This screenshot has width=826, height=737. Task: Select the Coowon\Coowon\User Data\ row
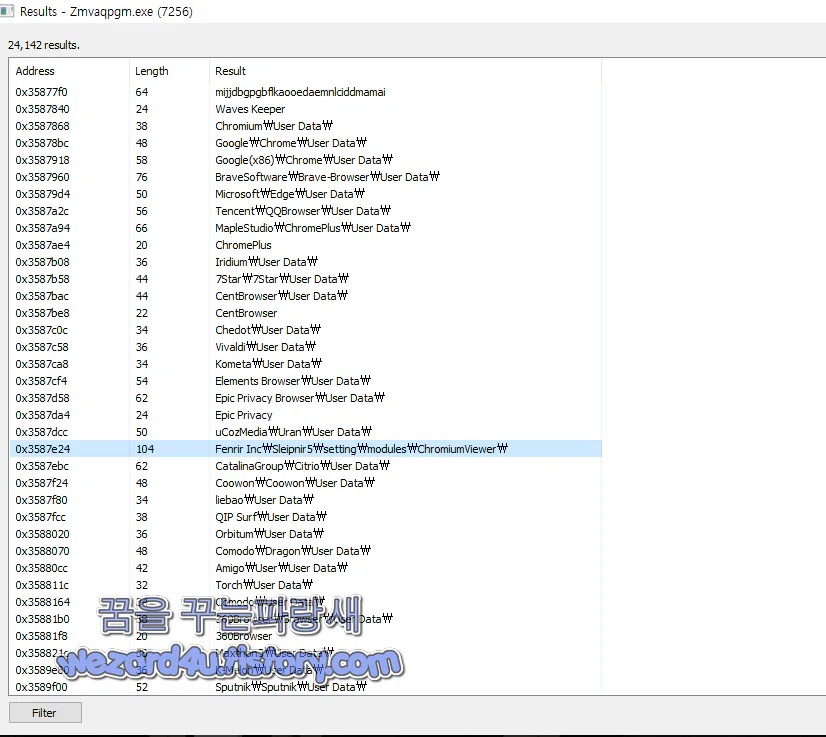coord(306,483)
